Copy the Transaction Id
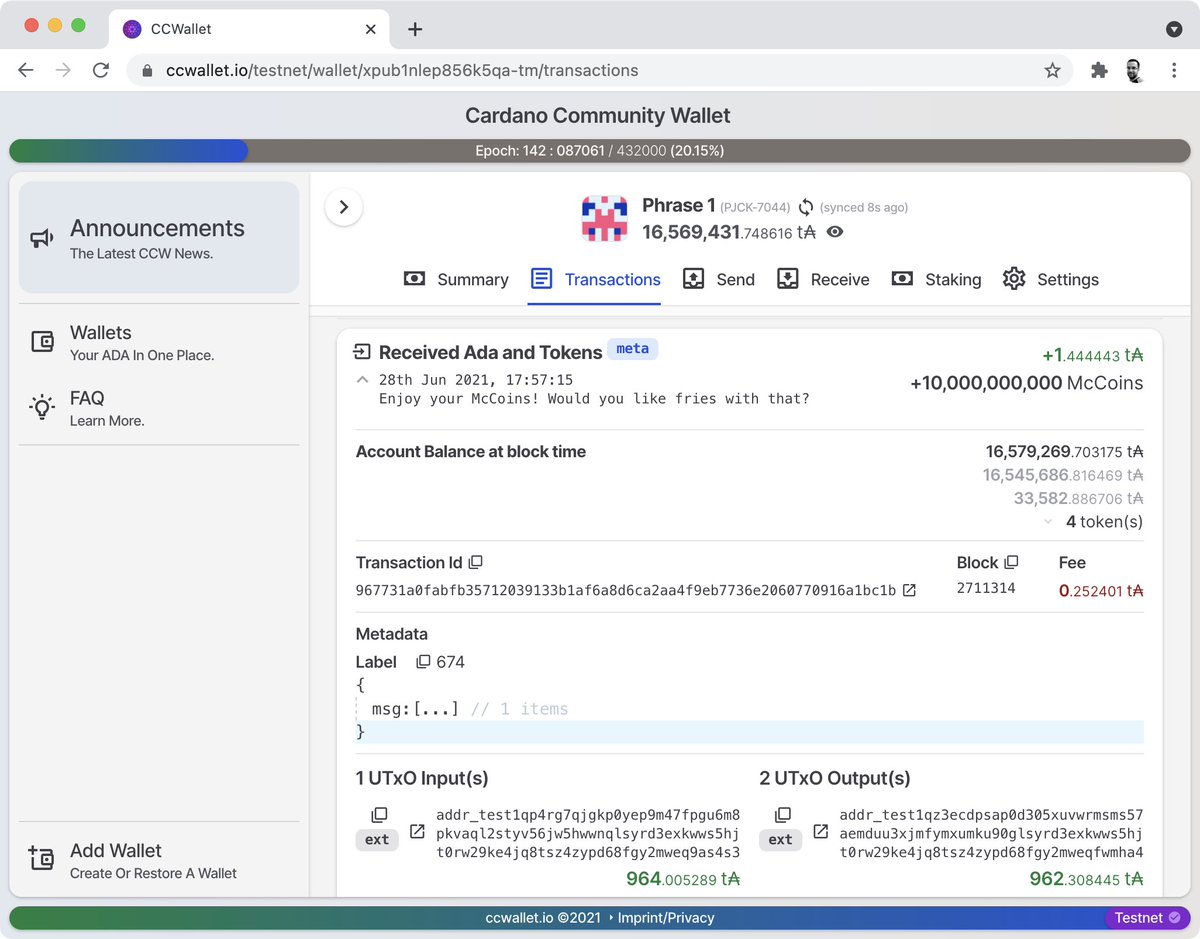The image size is (1200, 939). [476, 563]
